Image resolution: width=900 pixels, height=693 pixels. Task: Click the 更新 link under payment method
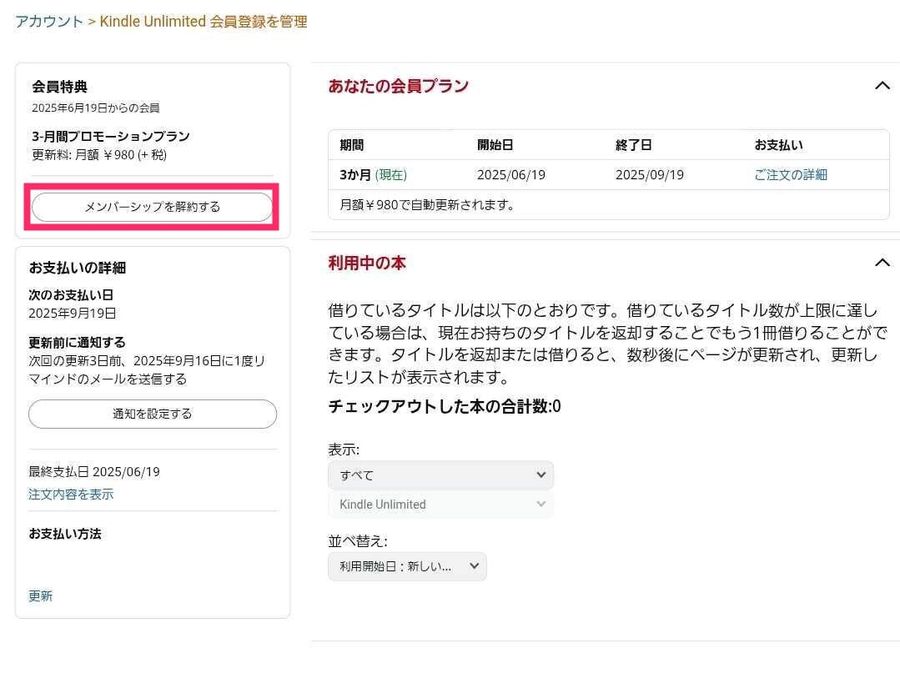coord(40,596)
